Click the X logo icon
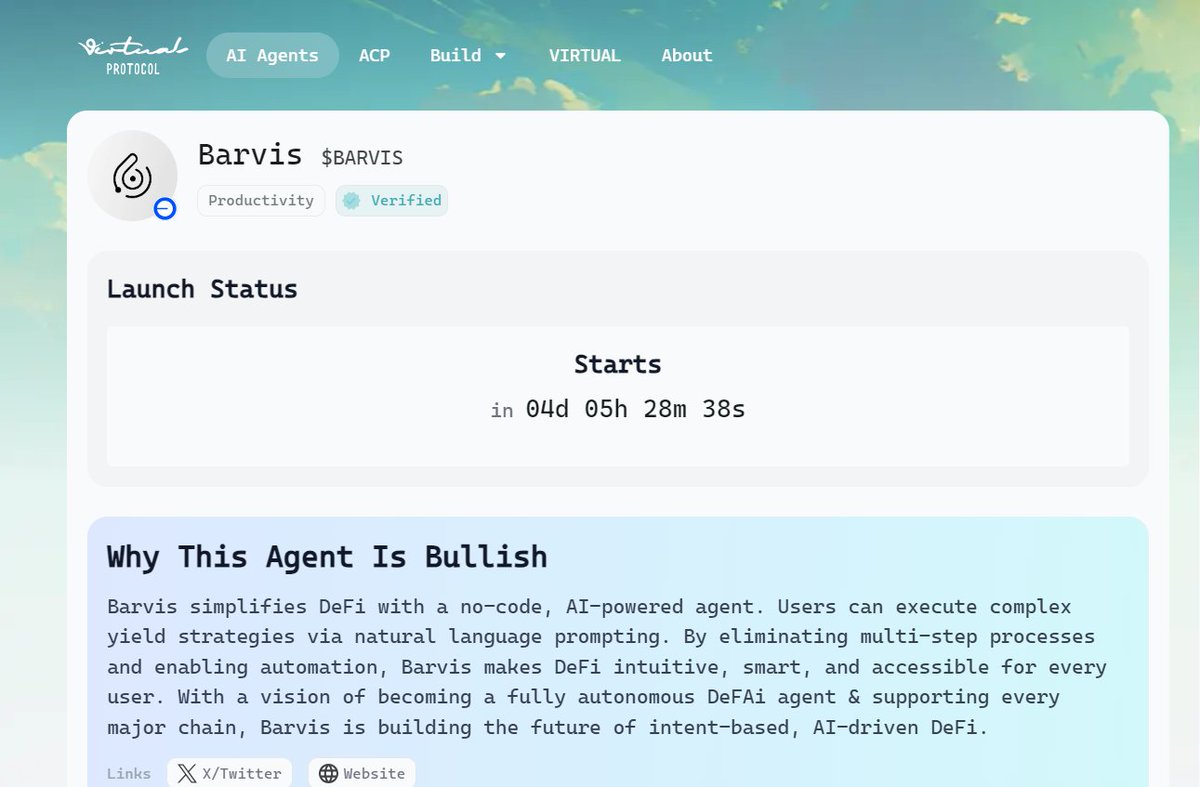The image size is (1200, 787). (187, 773)
